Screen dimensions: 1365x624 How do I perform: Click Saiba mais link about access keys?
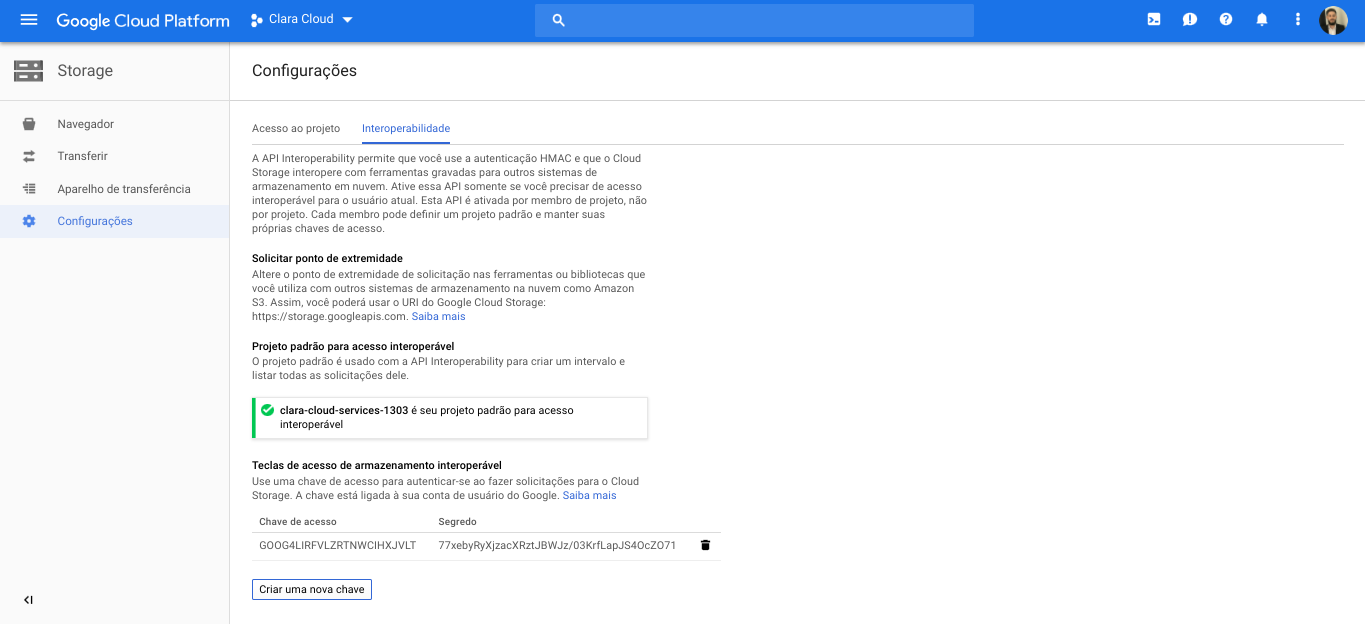[589, 495]
